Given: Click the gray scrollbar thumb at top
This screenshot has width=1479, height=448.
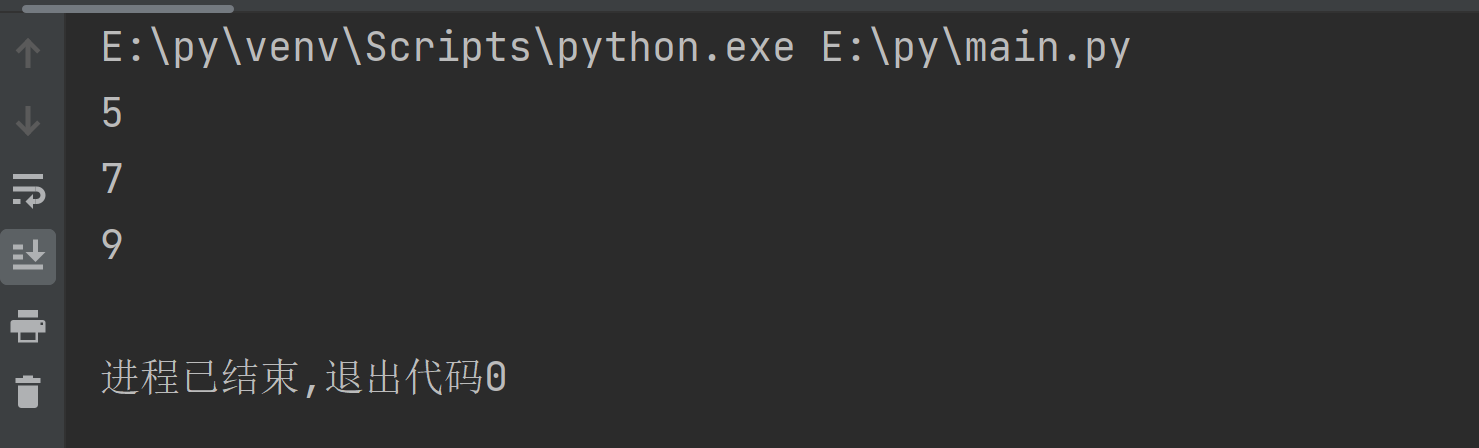Looking at the screenshot, I should click(127, 7).
